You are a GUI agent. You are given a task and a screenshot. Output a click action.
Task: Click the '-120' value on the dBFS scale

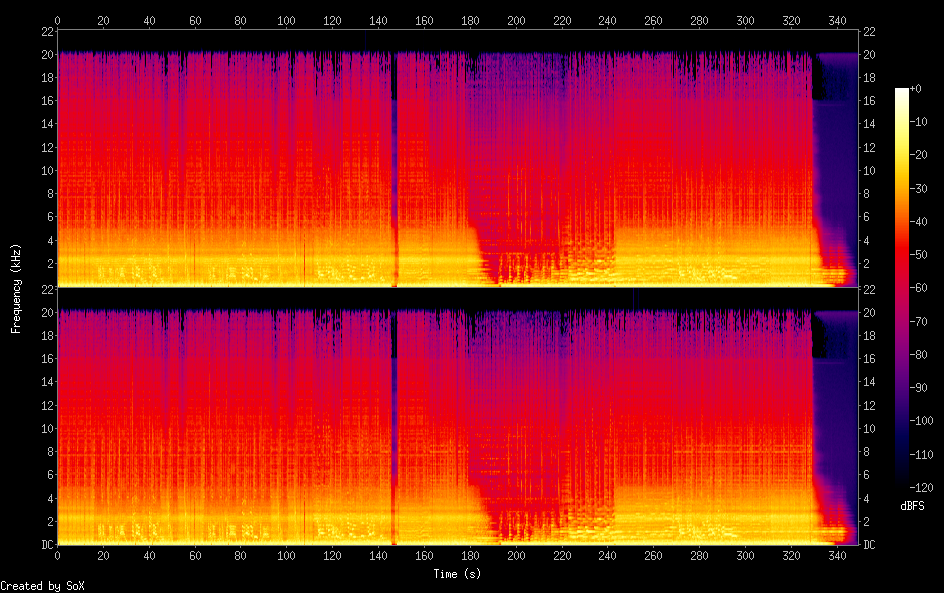coord(922,488)
